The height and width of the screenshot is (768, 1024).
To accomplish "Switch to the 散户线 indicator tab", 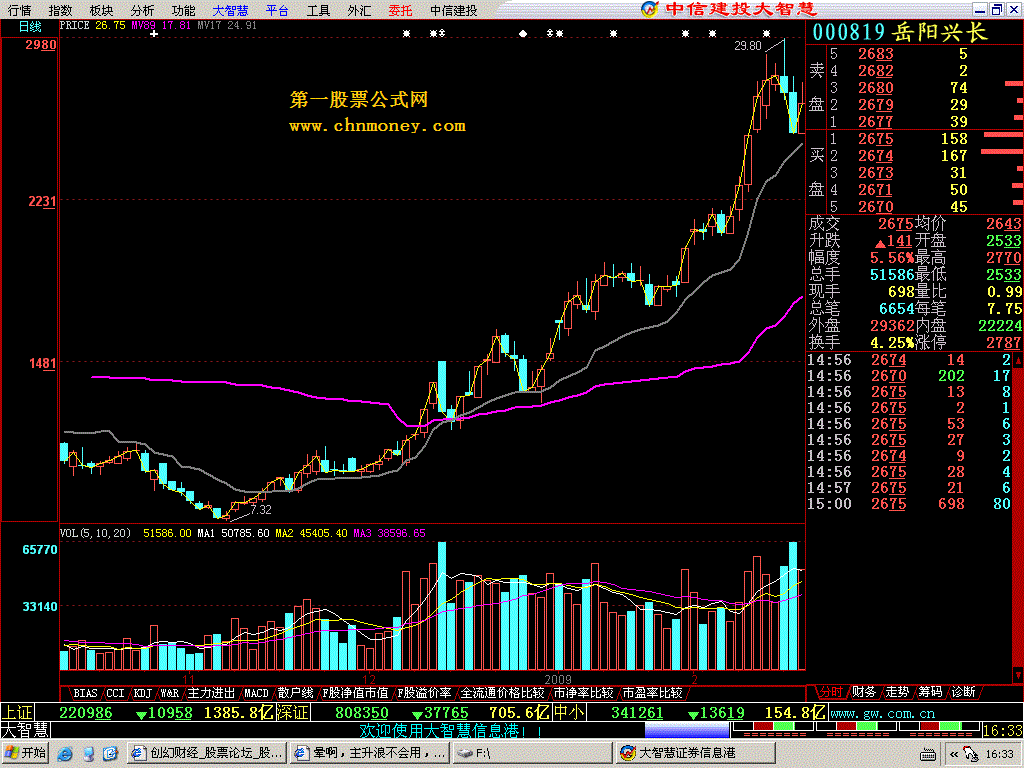I will click(x=295, y=693).
